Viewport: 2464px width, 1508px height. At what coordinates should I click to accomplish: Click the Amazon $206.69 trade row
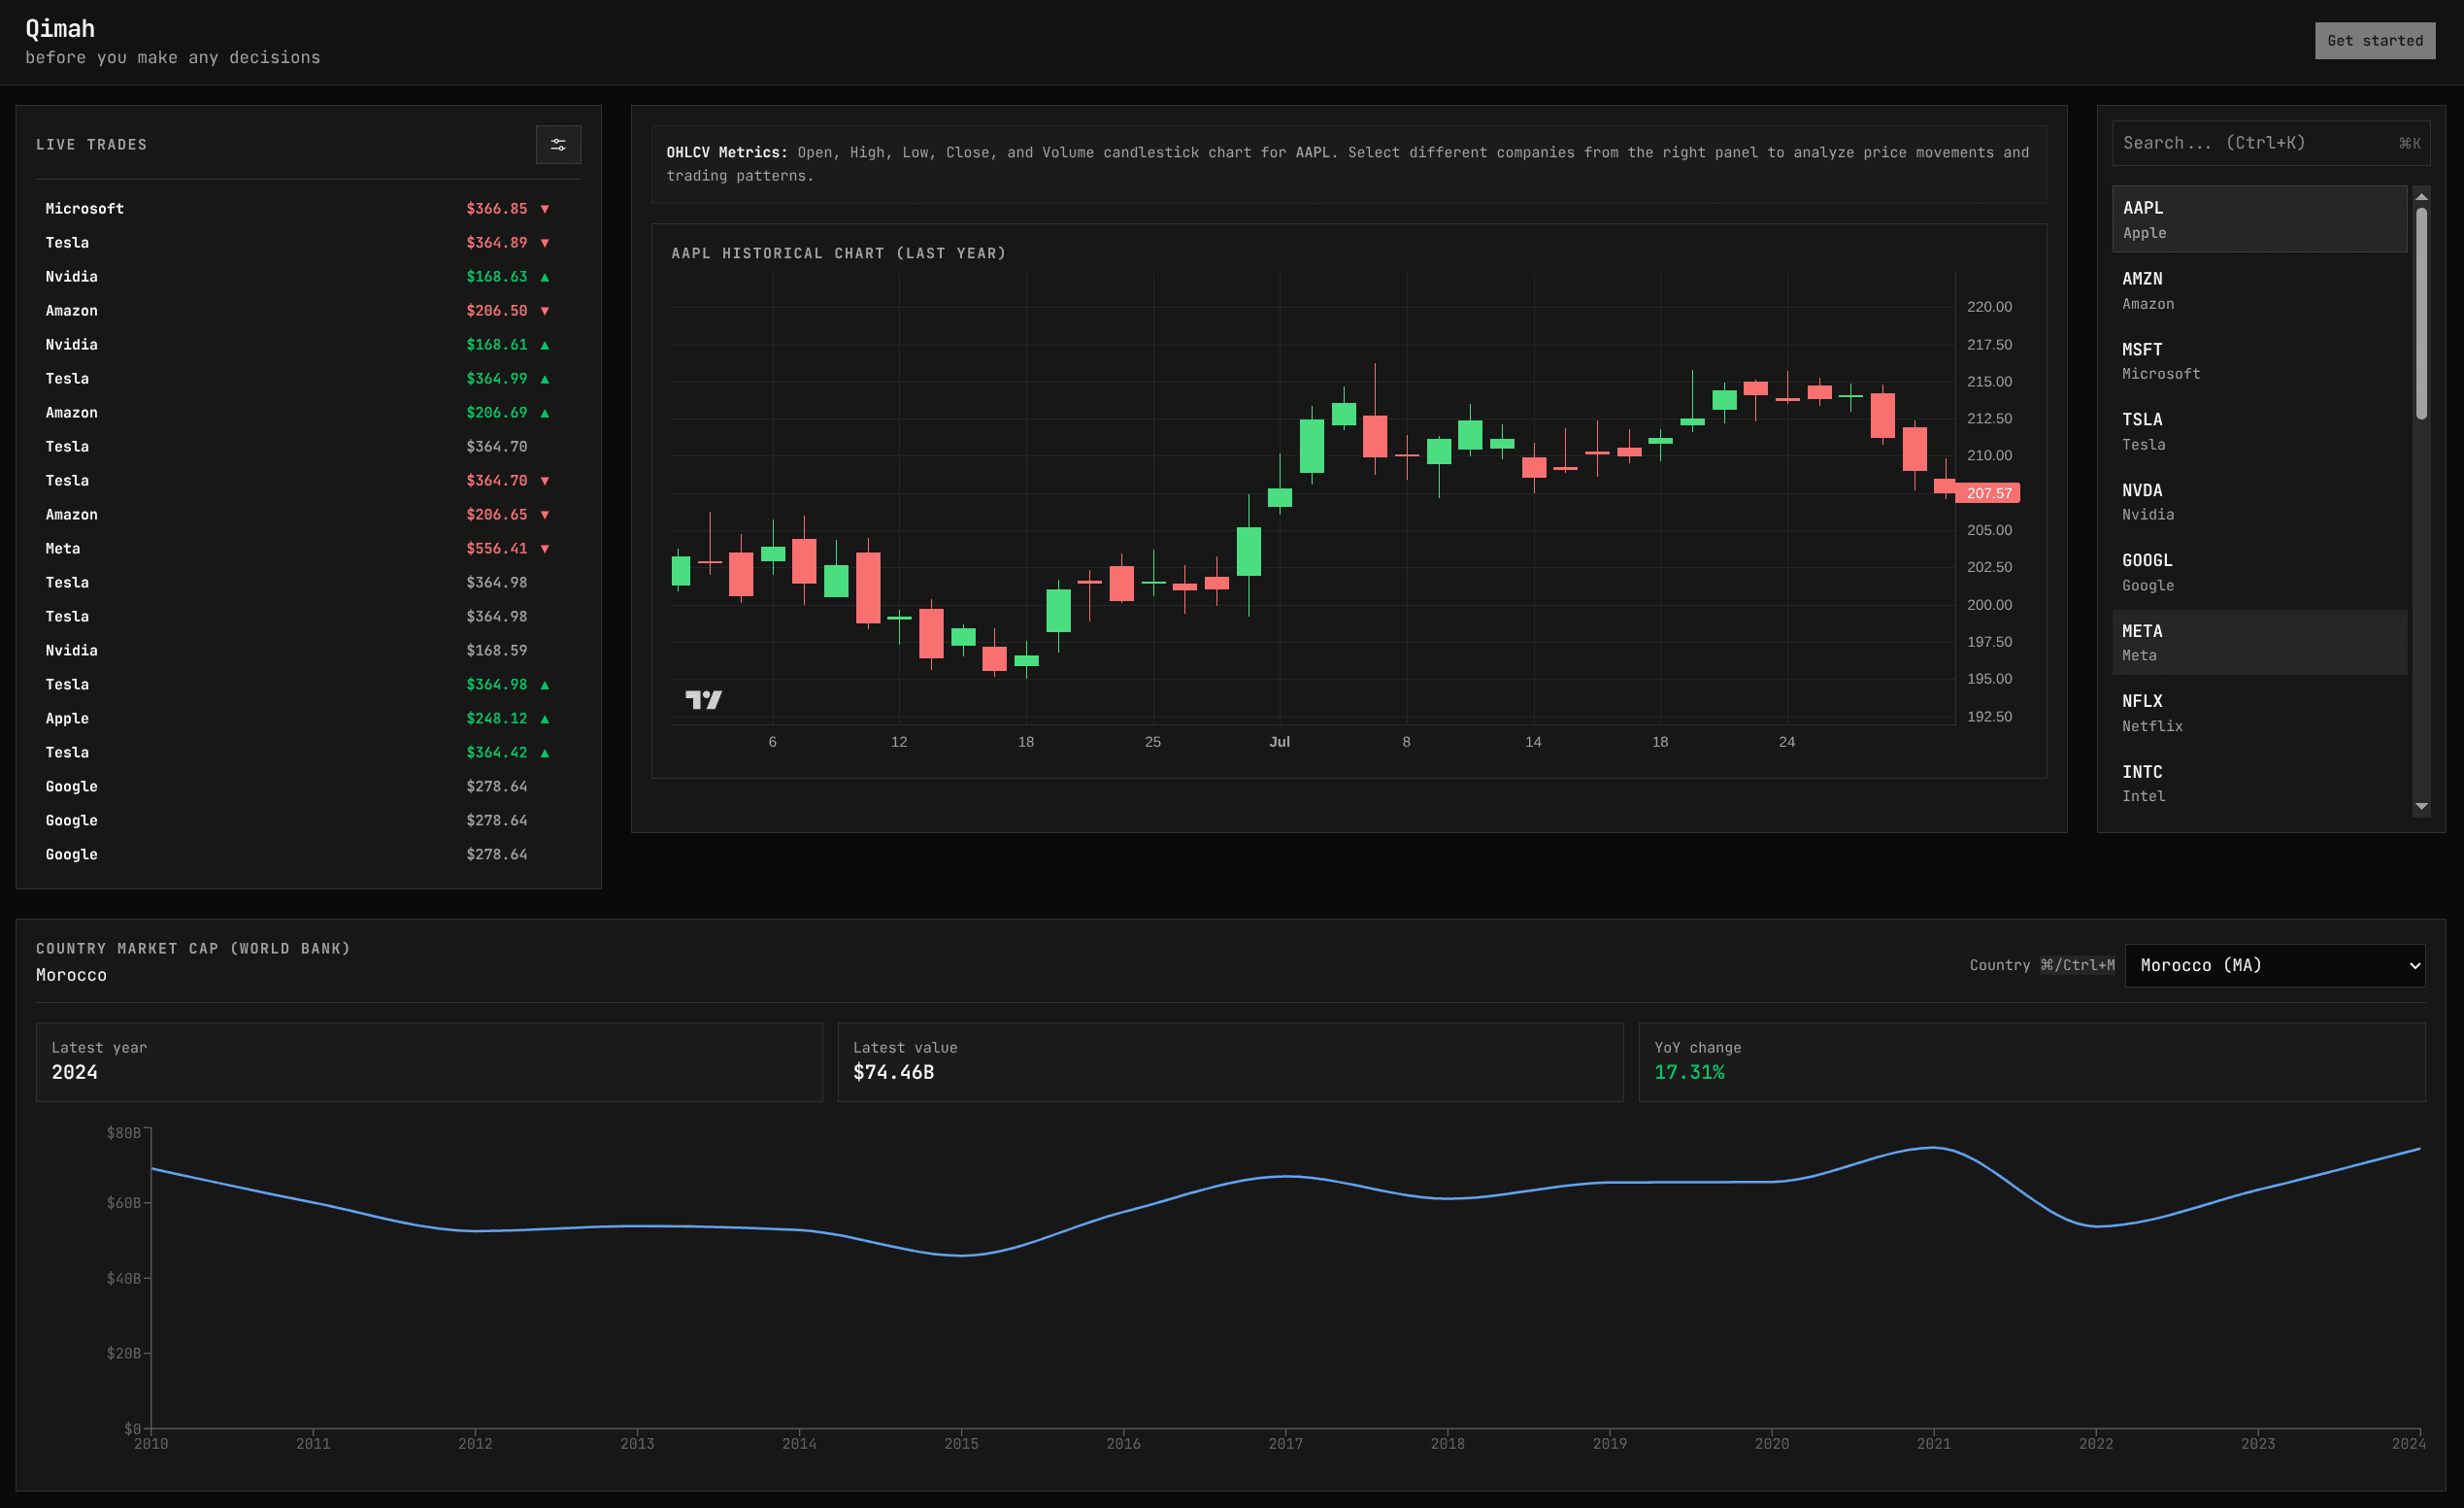click(x=308, y=413)
